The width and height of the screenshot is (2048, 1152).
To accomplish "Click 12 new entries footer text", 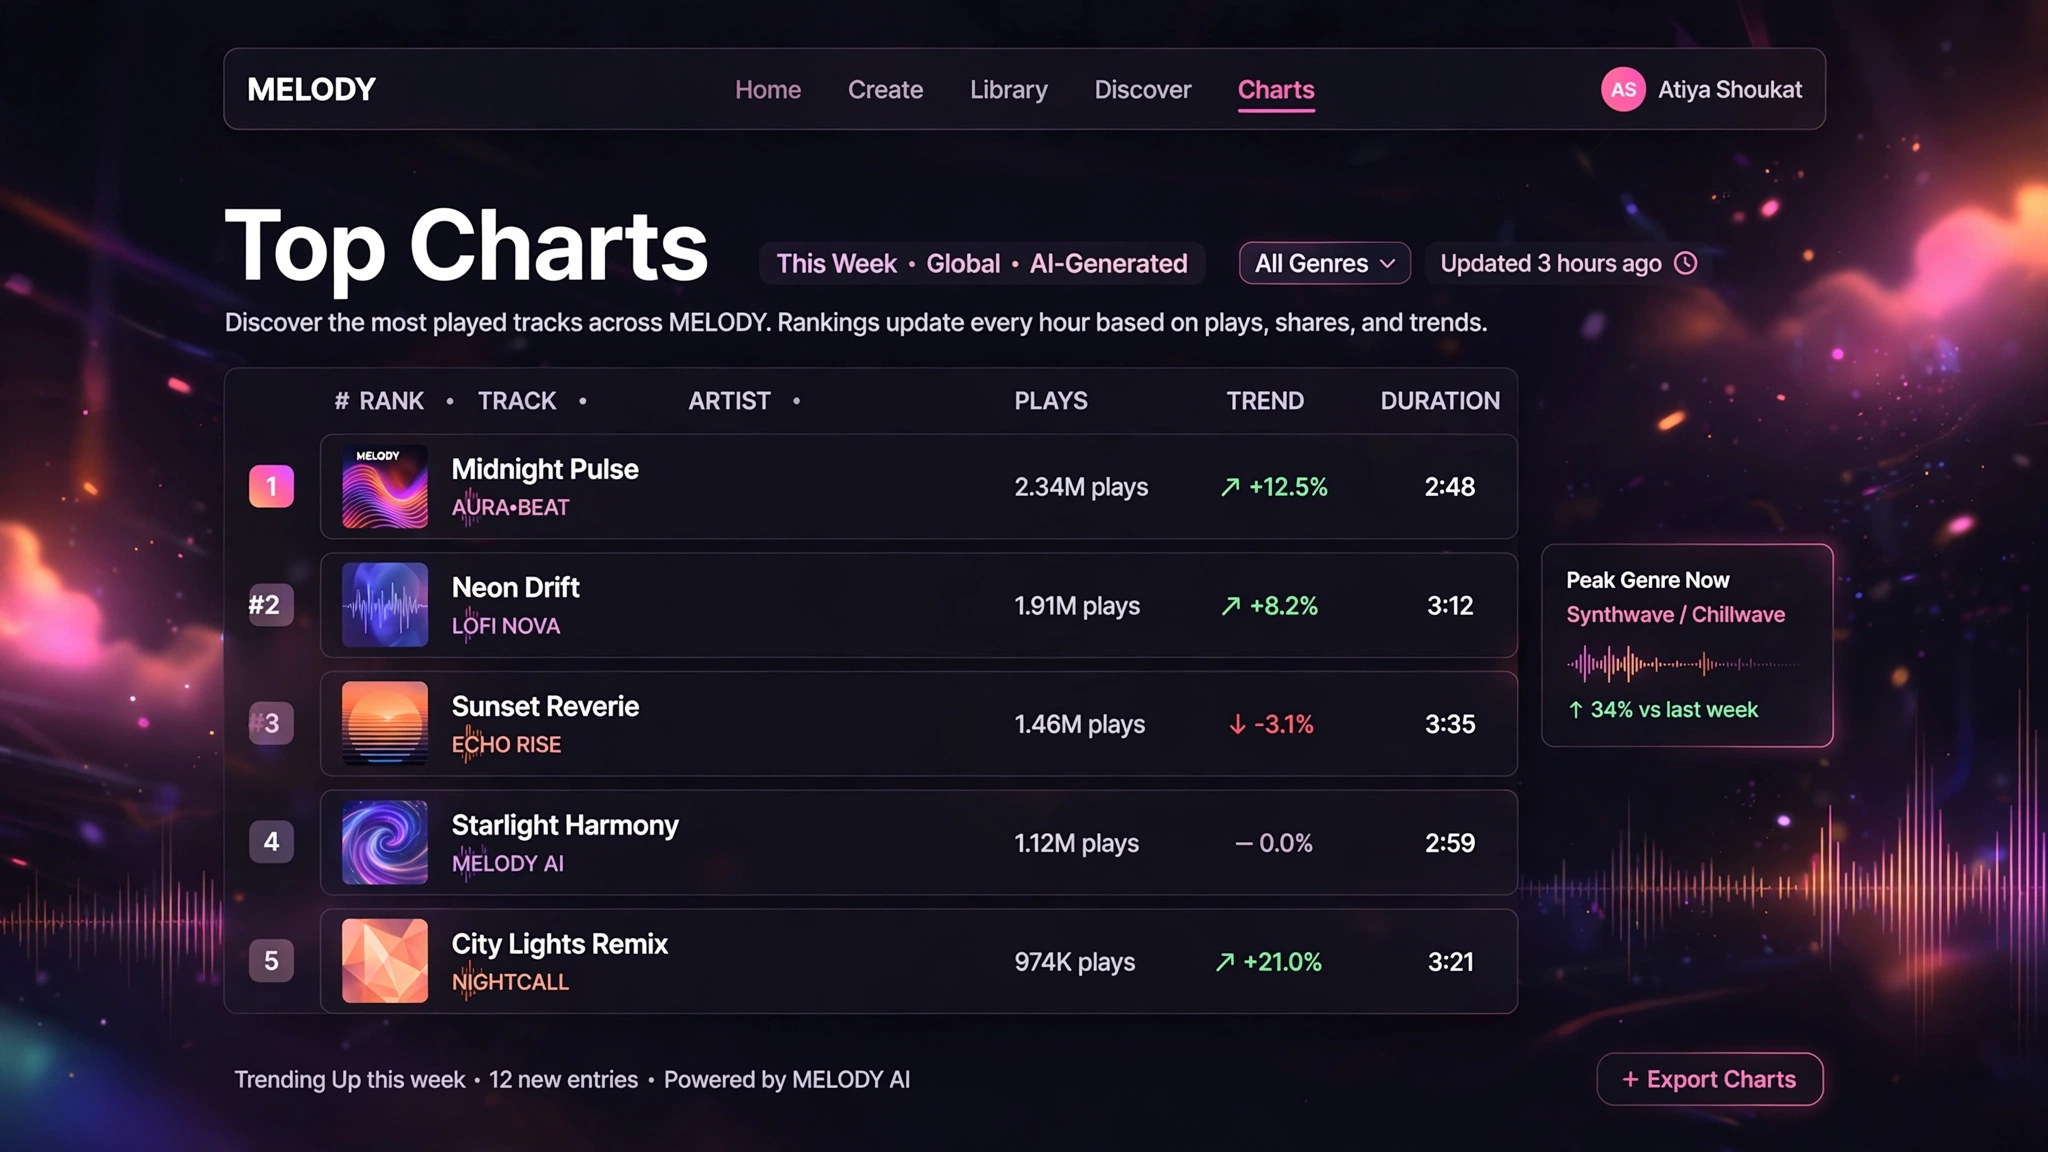I will tap(563, 1080).
